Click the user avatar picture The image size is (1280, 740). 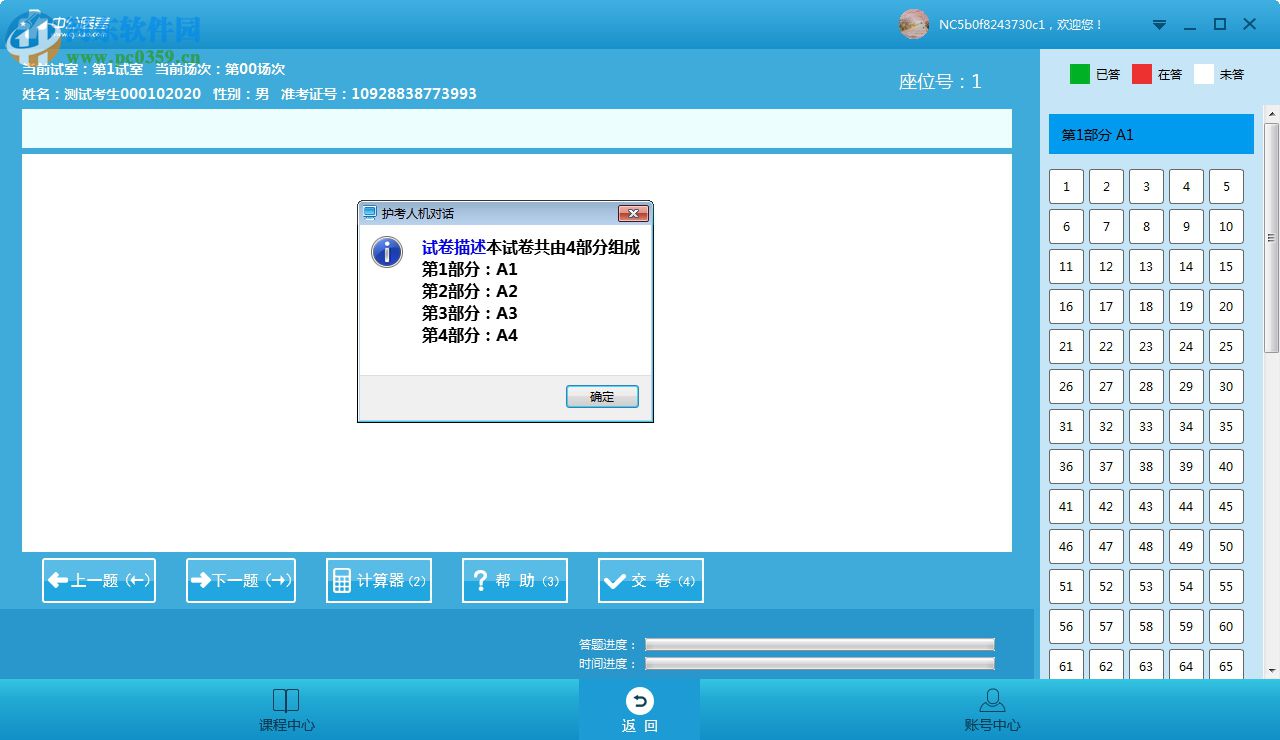pos(914,24)
